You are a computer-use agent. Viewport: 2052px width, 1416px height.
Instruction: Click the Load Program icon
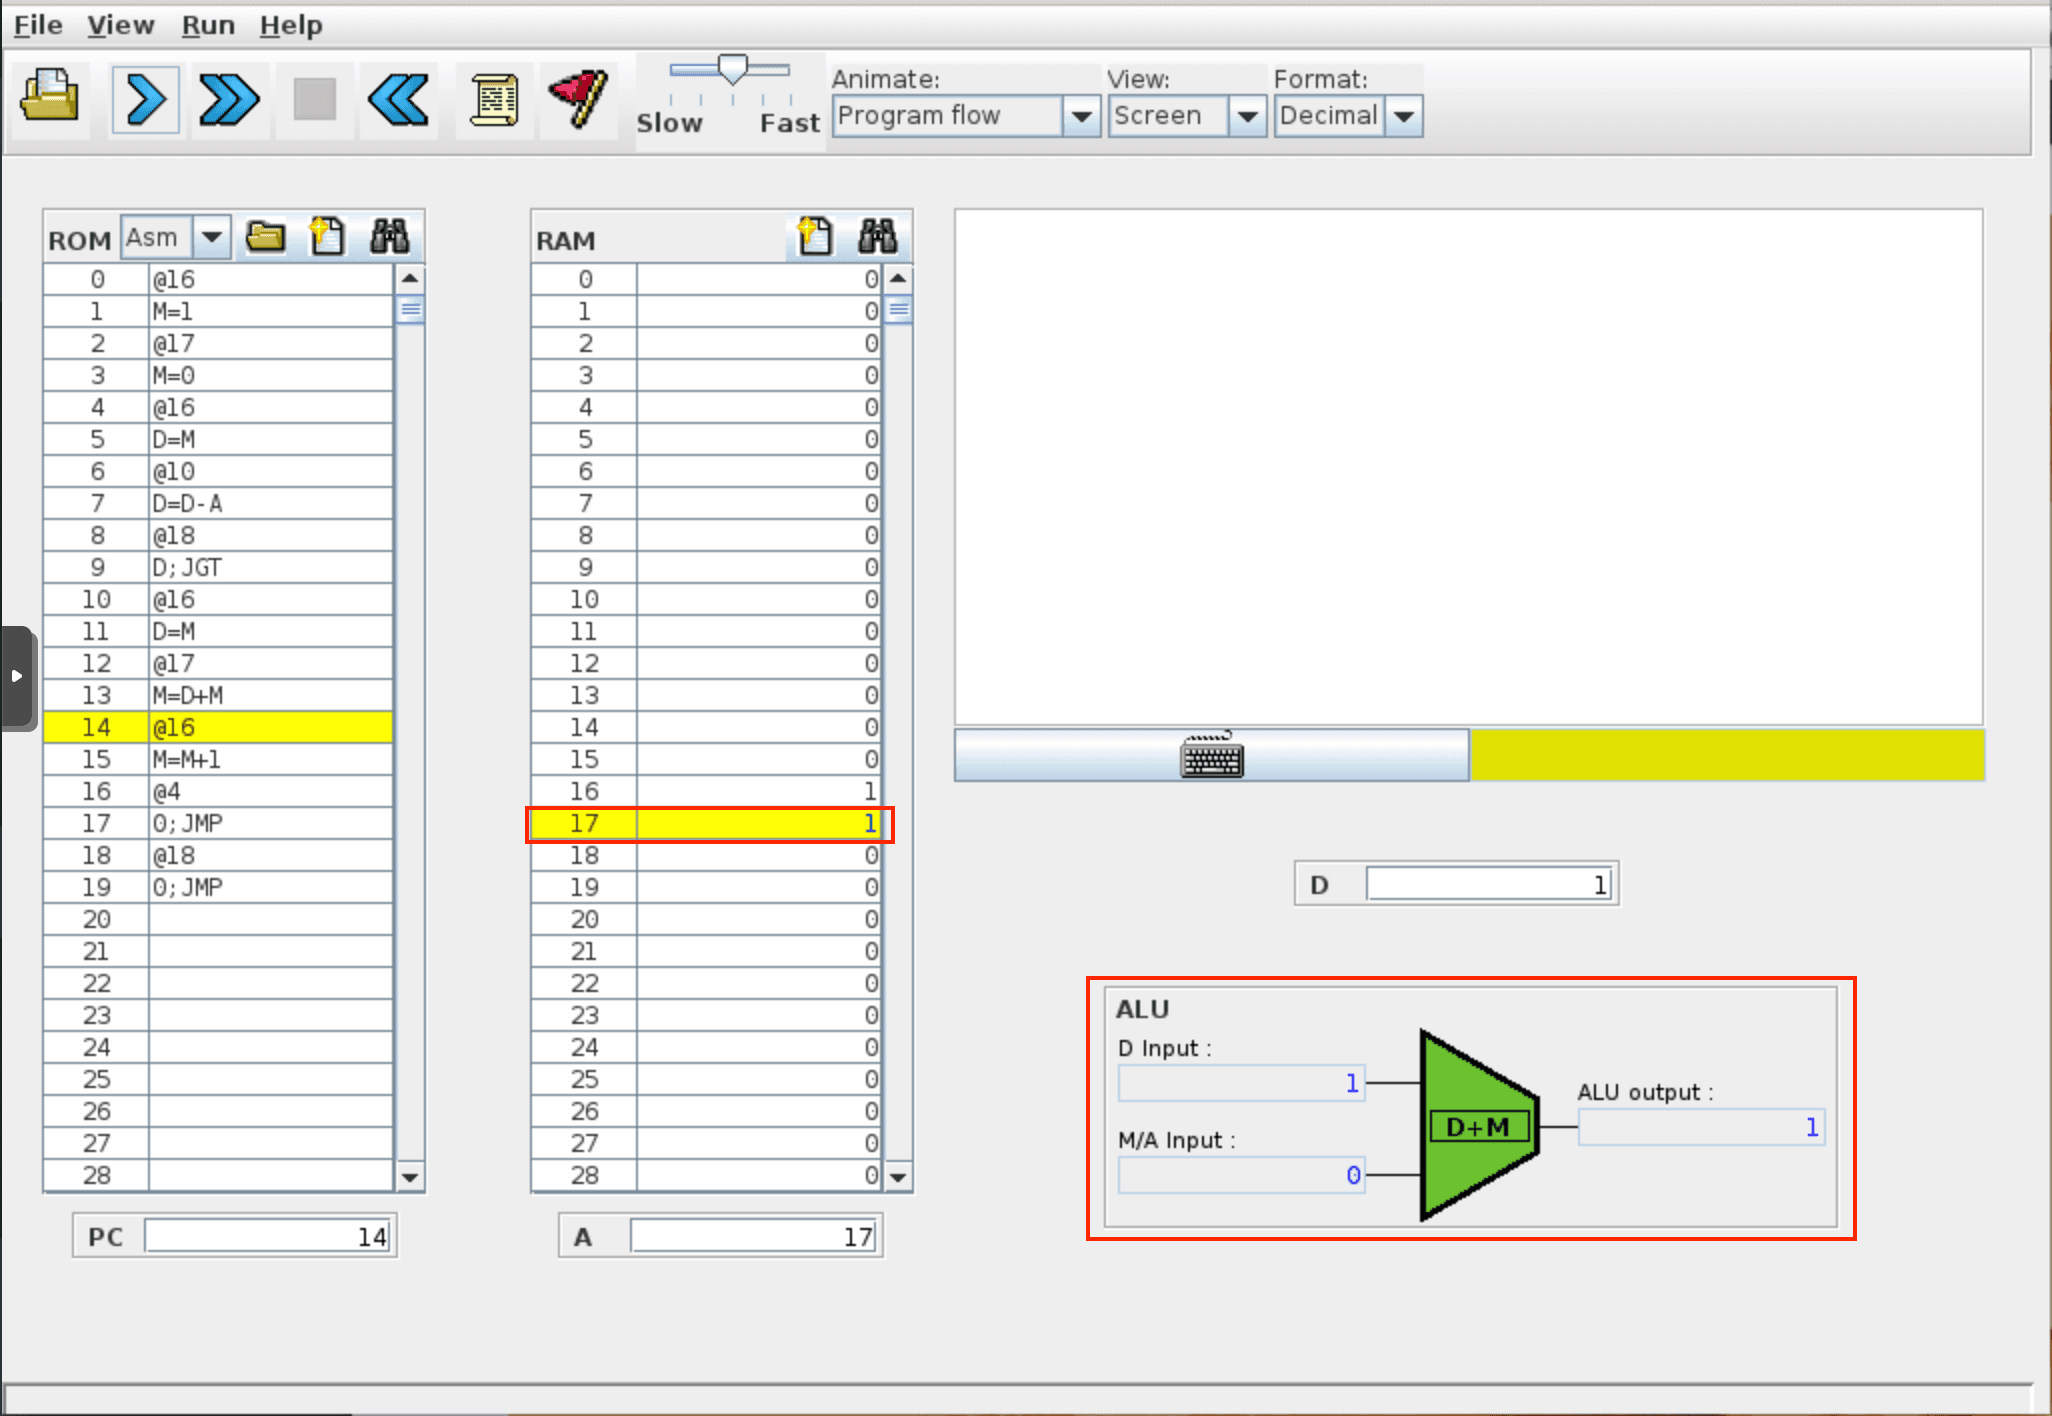coord(51,99)
